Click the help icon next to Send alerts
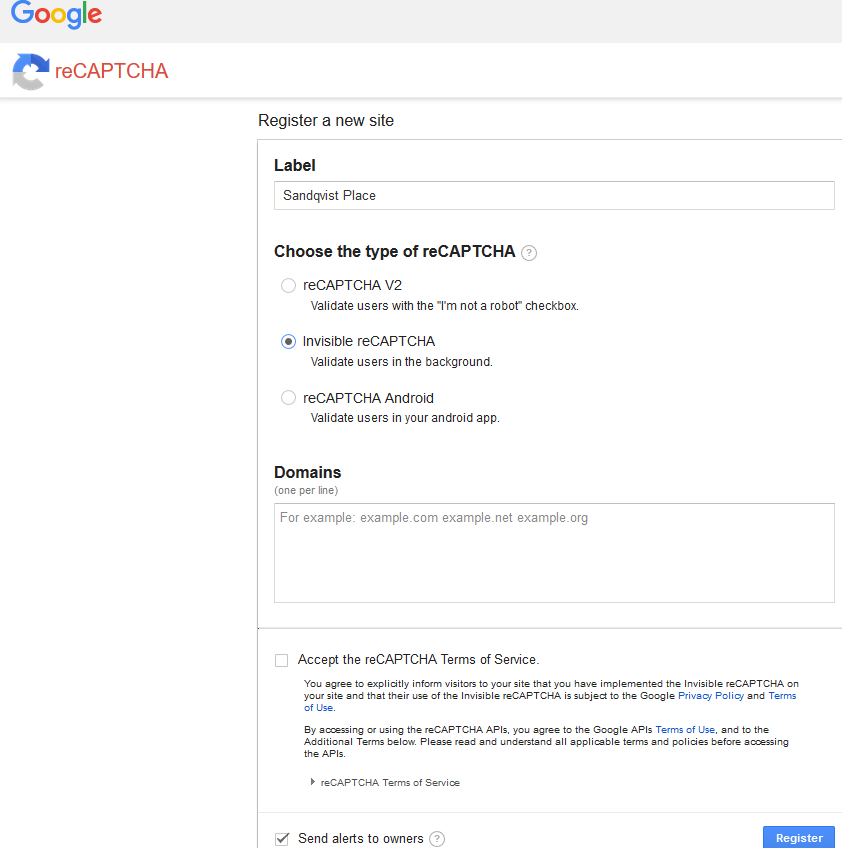 [437, 839]
